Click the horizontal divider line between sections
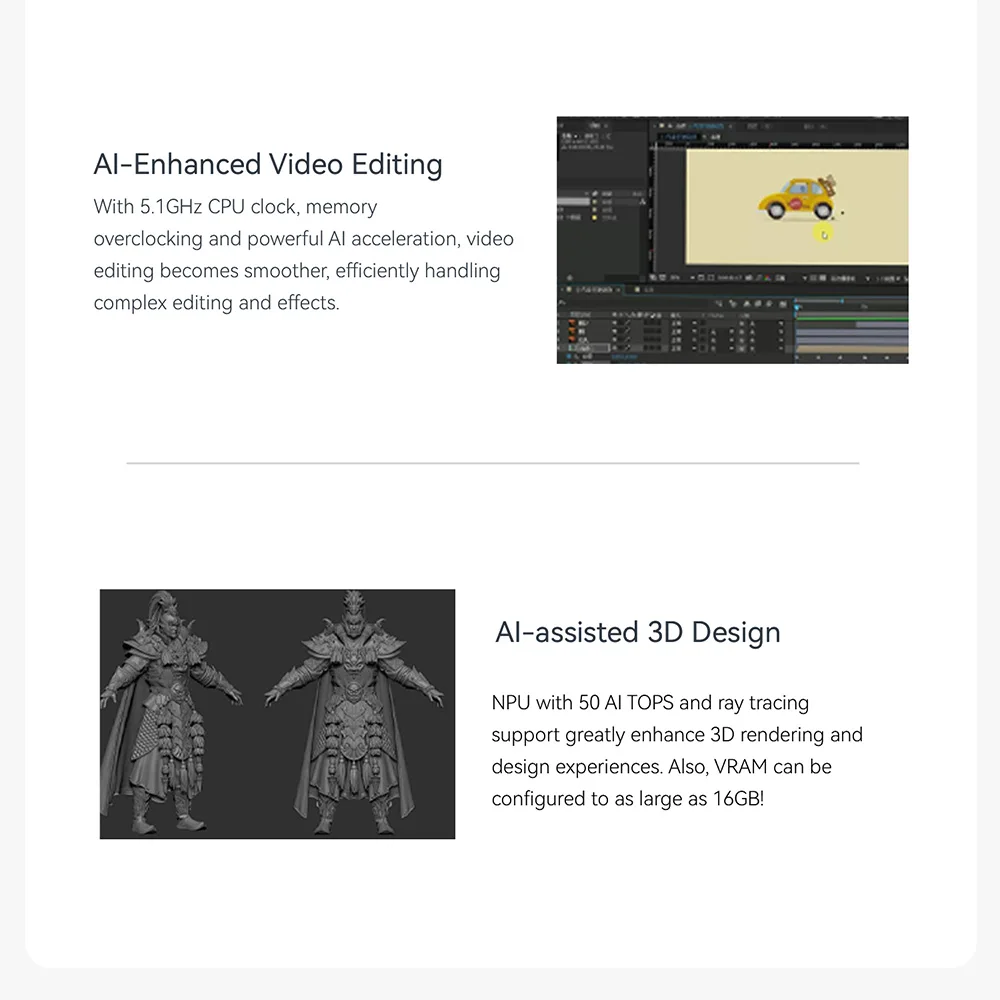1000x1000 pixels. pyautogui.click(x=492, y=463)
